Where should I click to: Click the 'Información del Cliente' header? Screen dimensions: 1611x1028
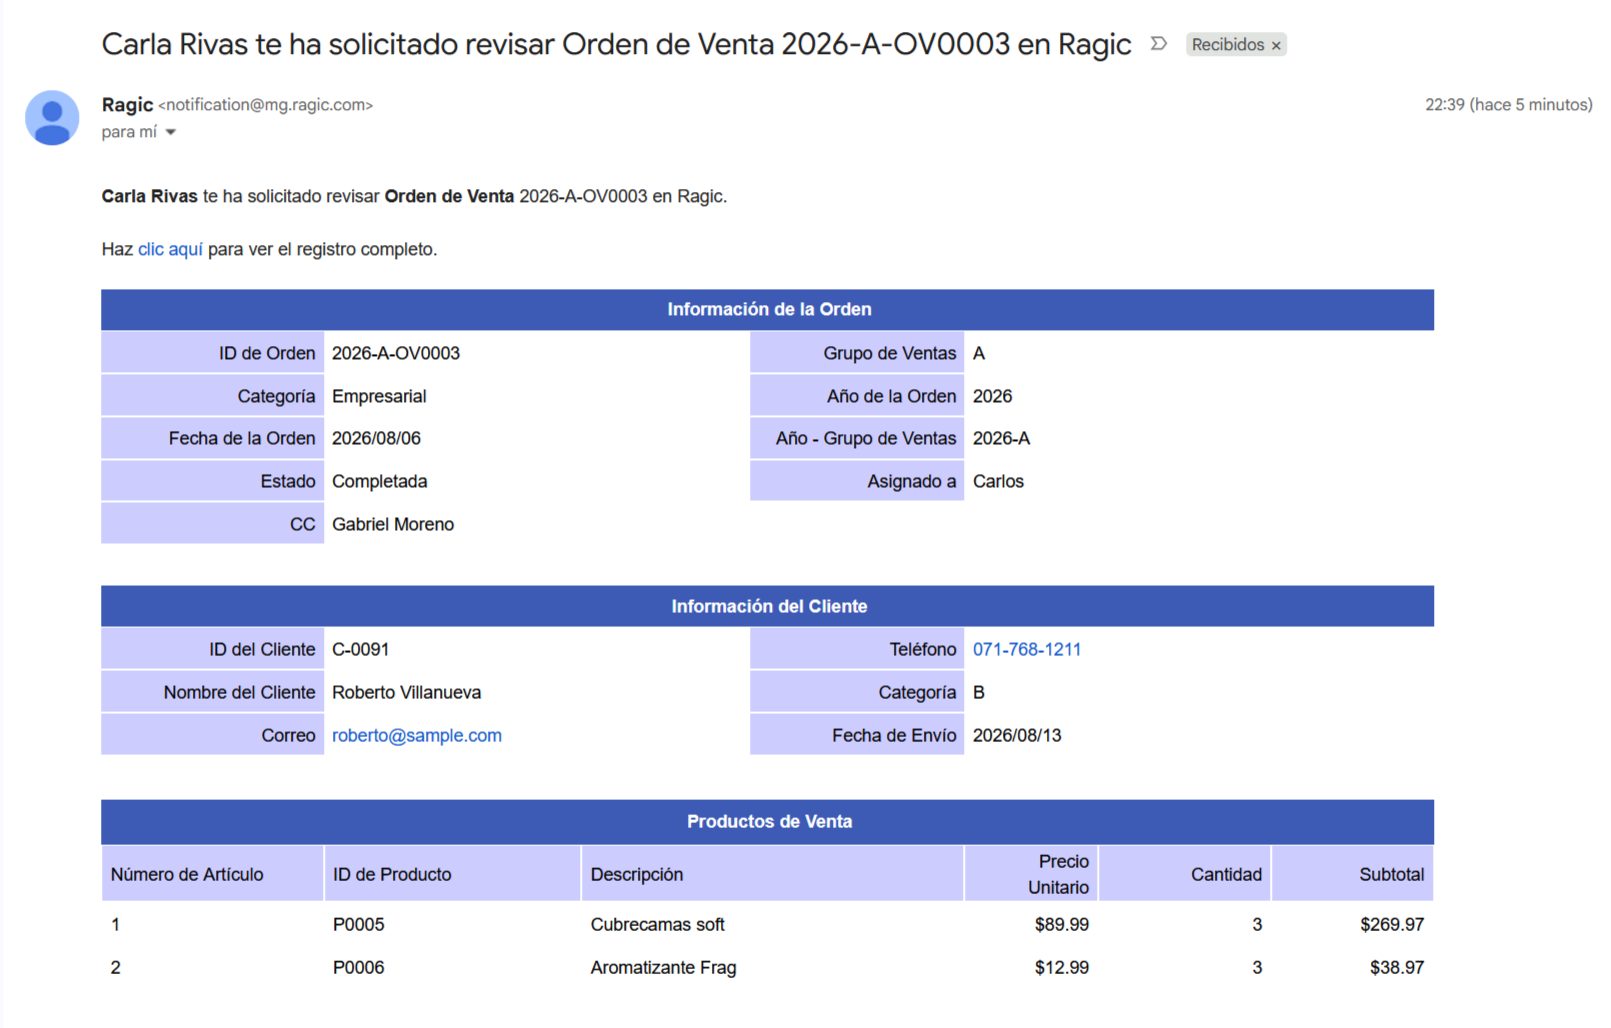point(768,606)
